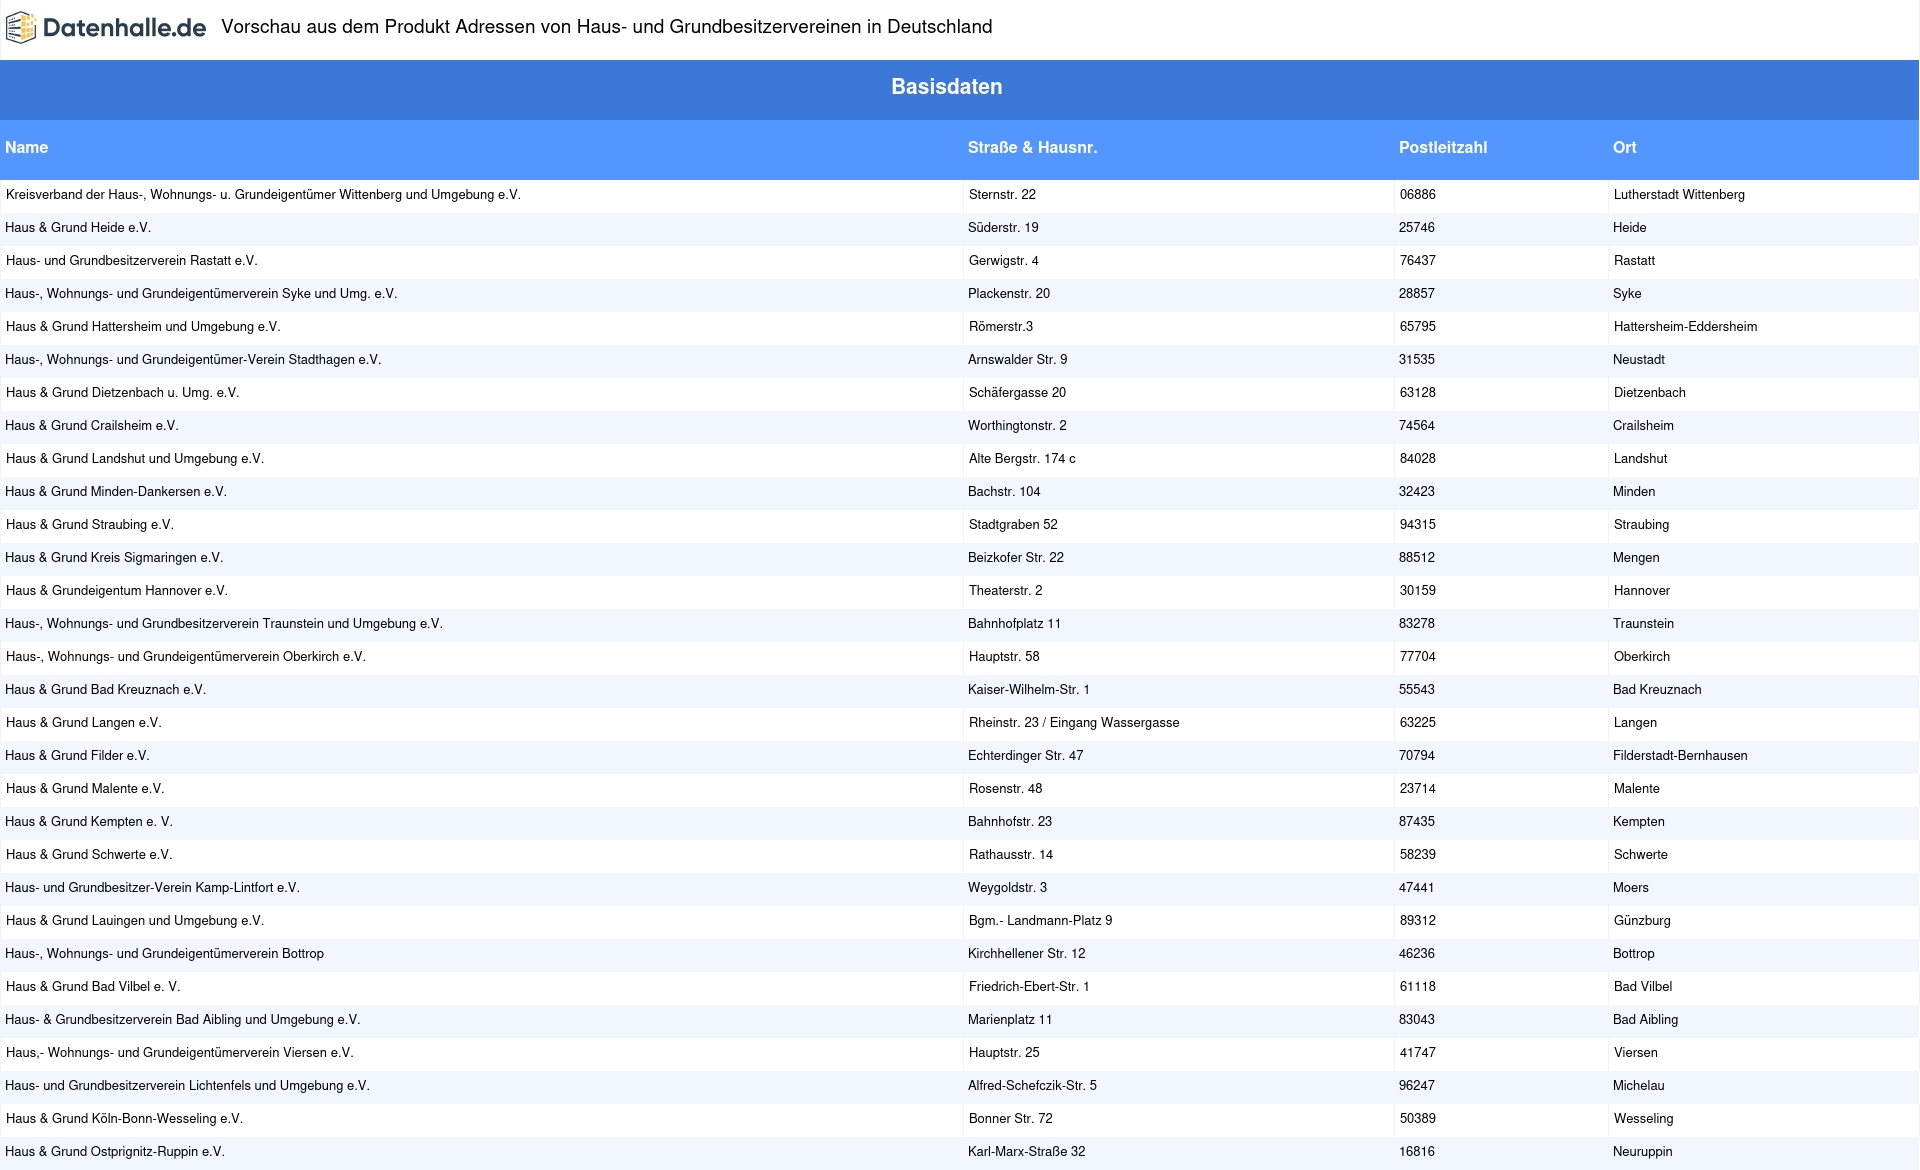Click the page title about Haus- und Grundbesitzervereinen
The image size is (1920, 1170).
click(x=607, y=27)
